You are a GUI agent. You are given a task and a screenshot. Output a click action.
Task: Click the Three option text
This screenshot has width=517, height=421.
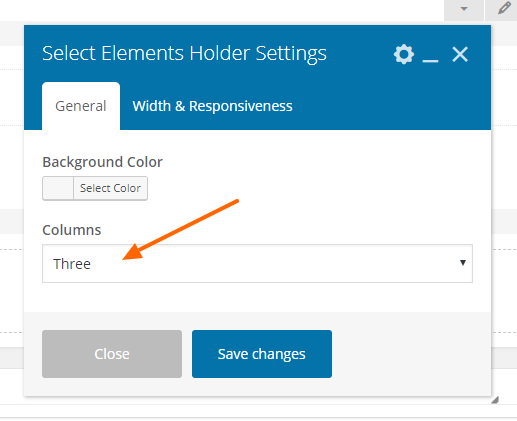tap(72, 264)
